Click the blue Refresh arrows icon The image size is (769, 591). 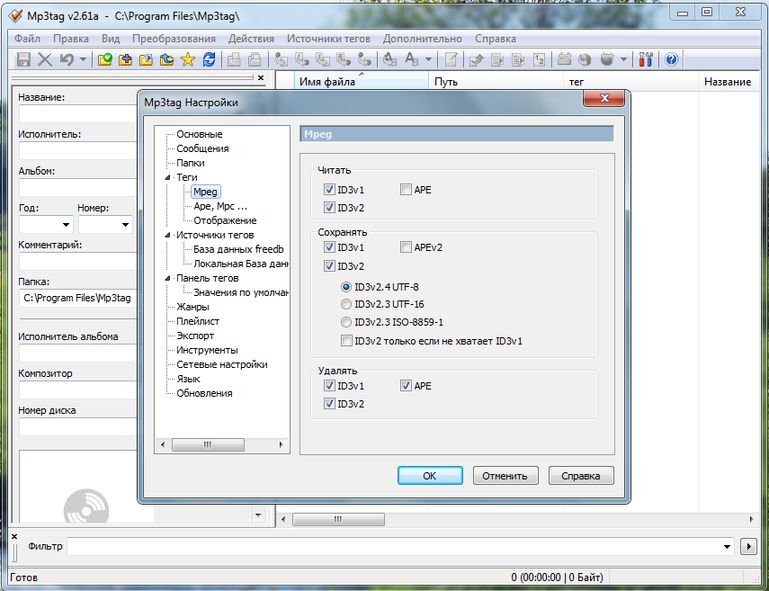[208, 60]
